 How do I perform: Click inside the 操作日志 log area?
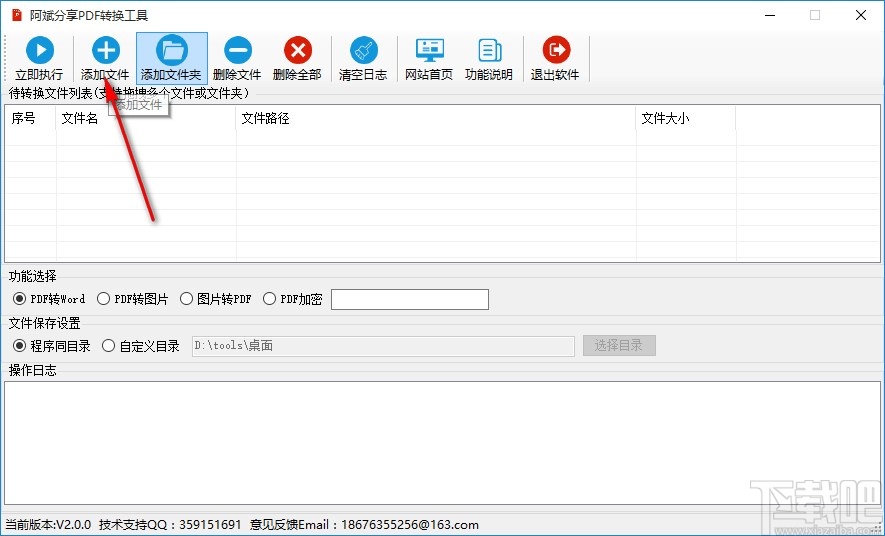(x=442, y=443)
